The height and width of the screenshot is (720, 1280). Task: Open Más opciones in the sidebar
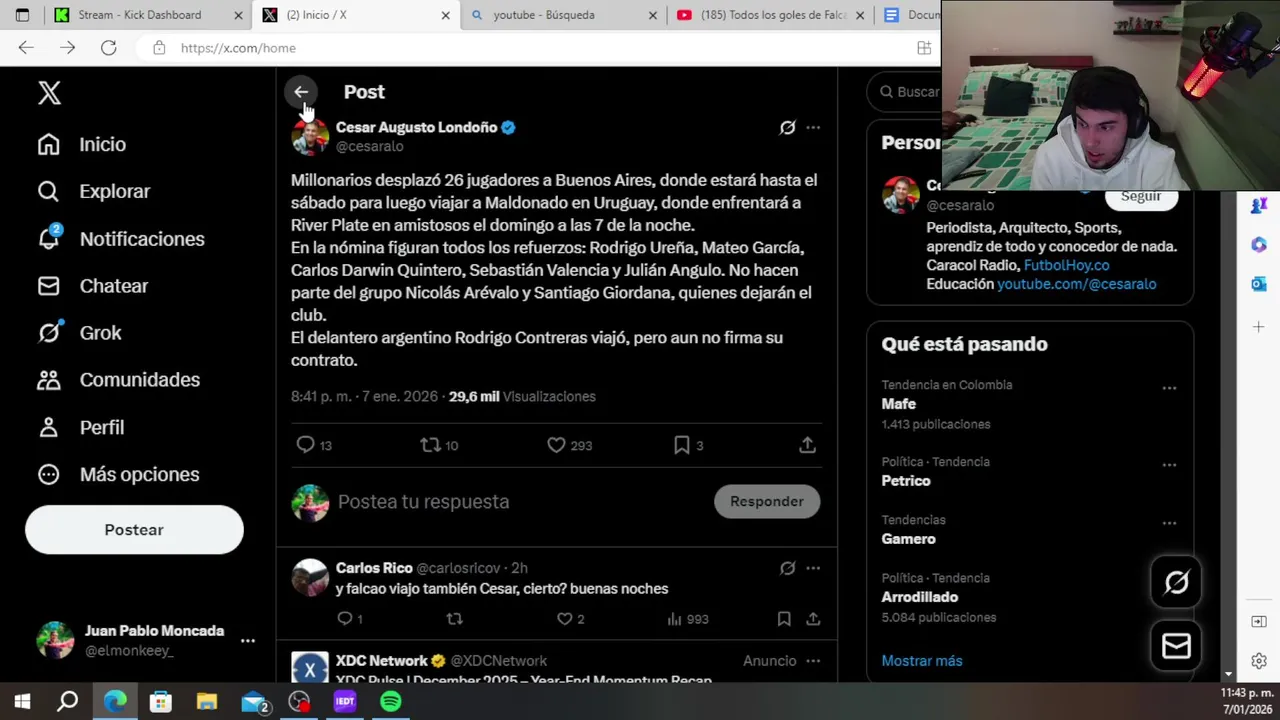pyautogui.click(x=118, y=474)
